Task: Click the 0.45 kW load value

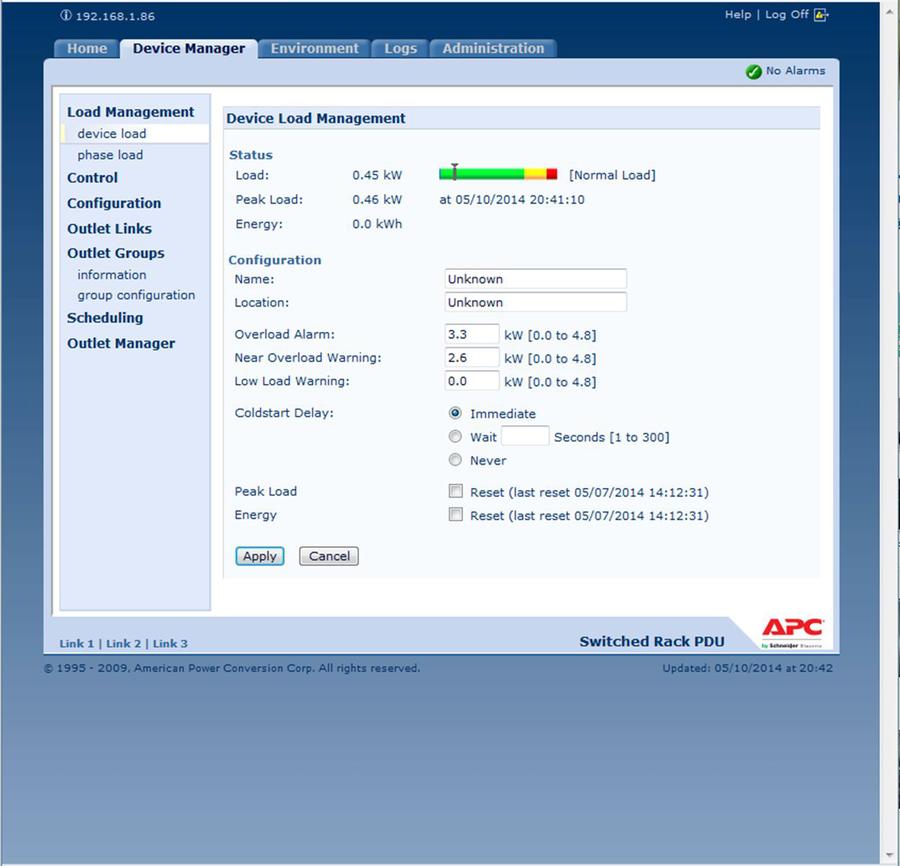Action: [x=377, y=175]
